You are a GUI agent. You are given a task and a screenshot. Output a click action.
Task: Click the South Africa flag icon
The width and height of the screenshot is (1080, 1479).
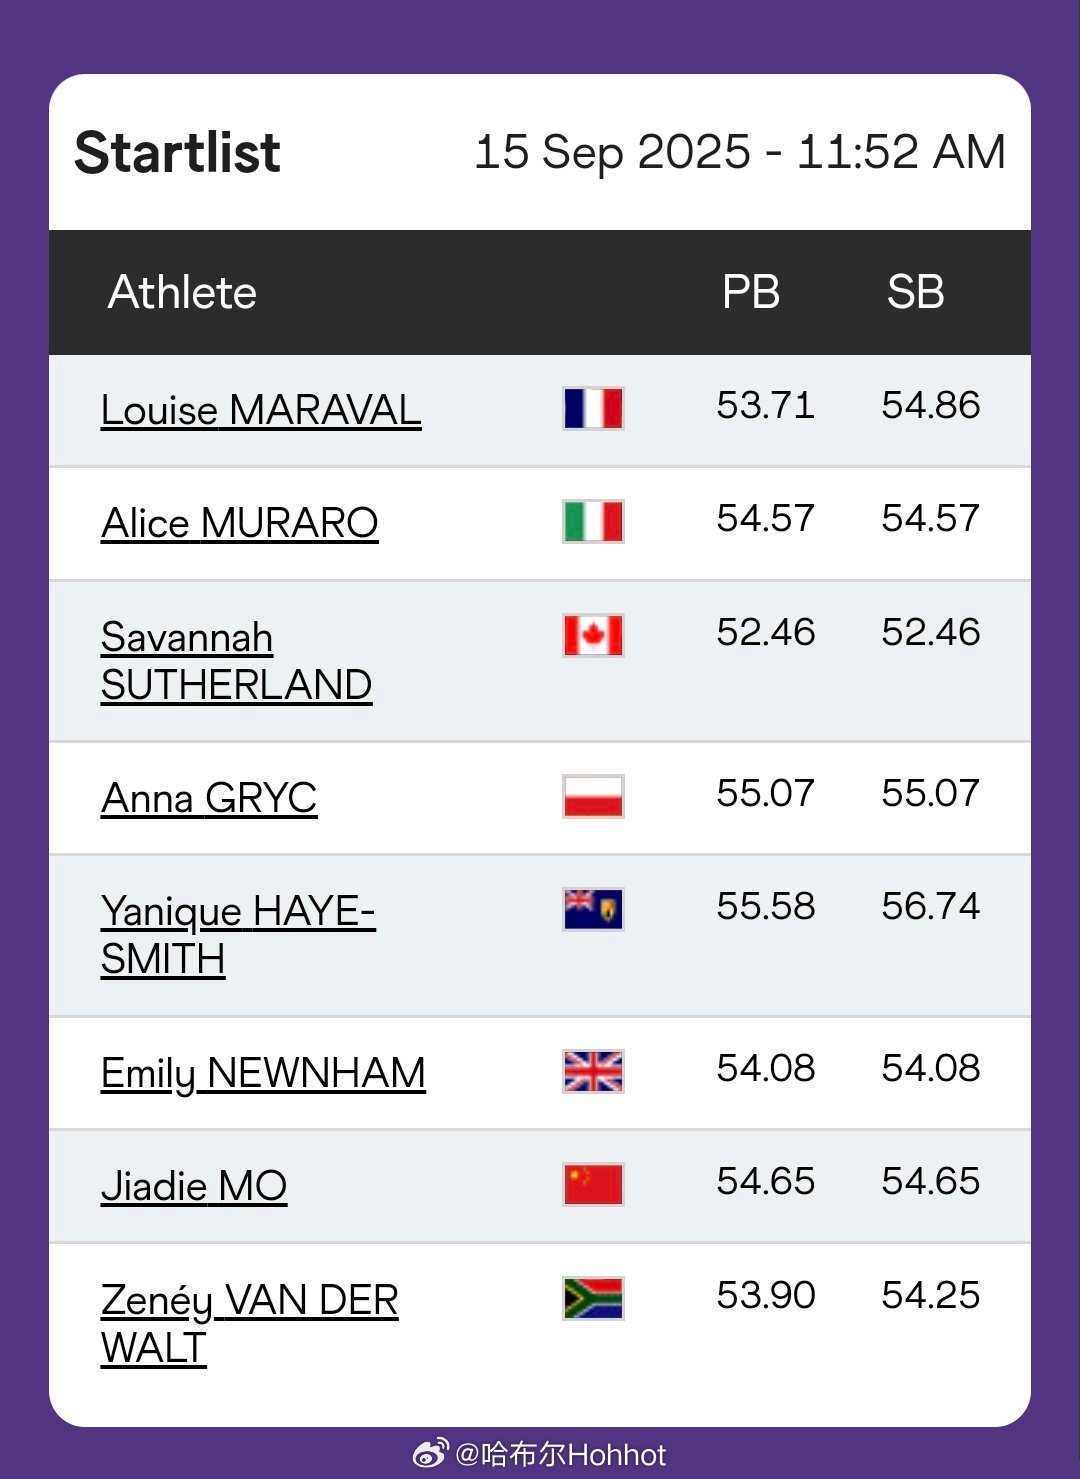(x=593, y=1298)
